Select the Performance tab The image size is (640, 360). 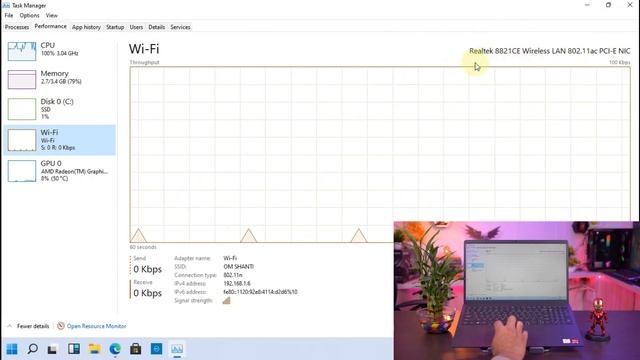(x=51, y=27)
